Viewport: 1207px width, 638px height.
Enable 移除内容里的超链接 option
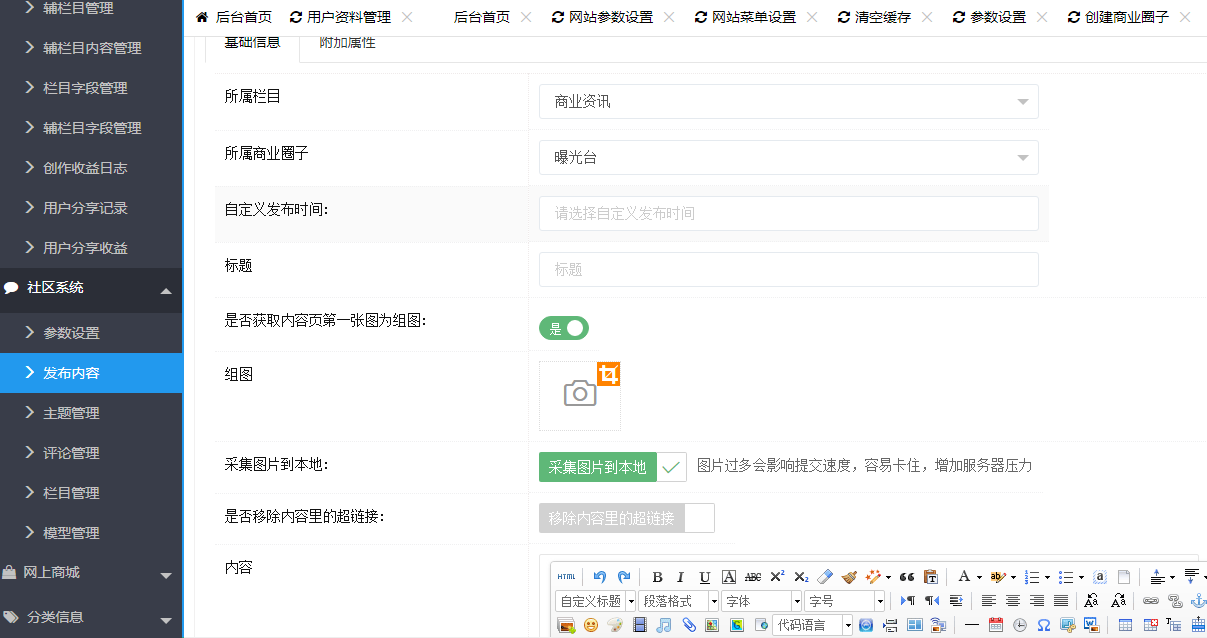626,518
